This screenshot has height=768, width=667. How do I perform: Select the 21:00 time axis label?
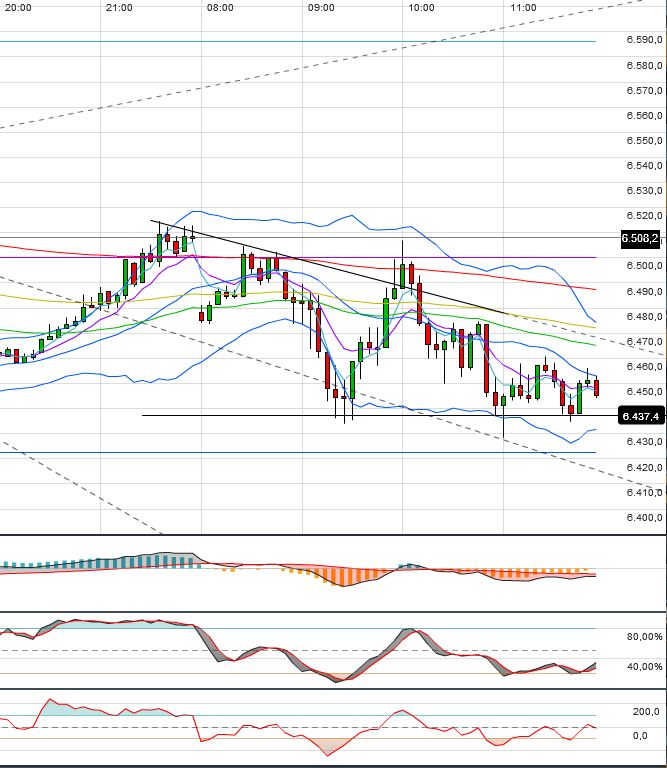119,8
